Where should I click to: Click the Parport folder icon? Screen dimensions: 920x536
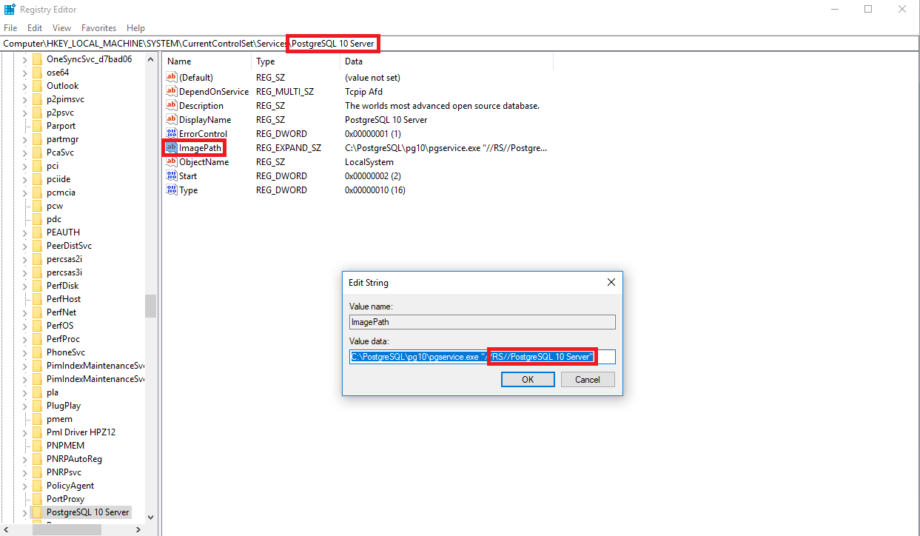38,125
